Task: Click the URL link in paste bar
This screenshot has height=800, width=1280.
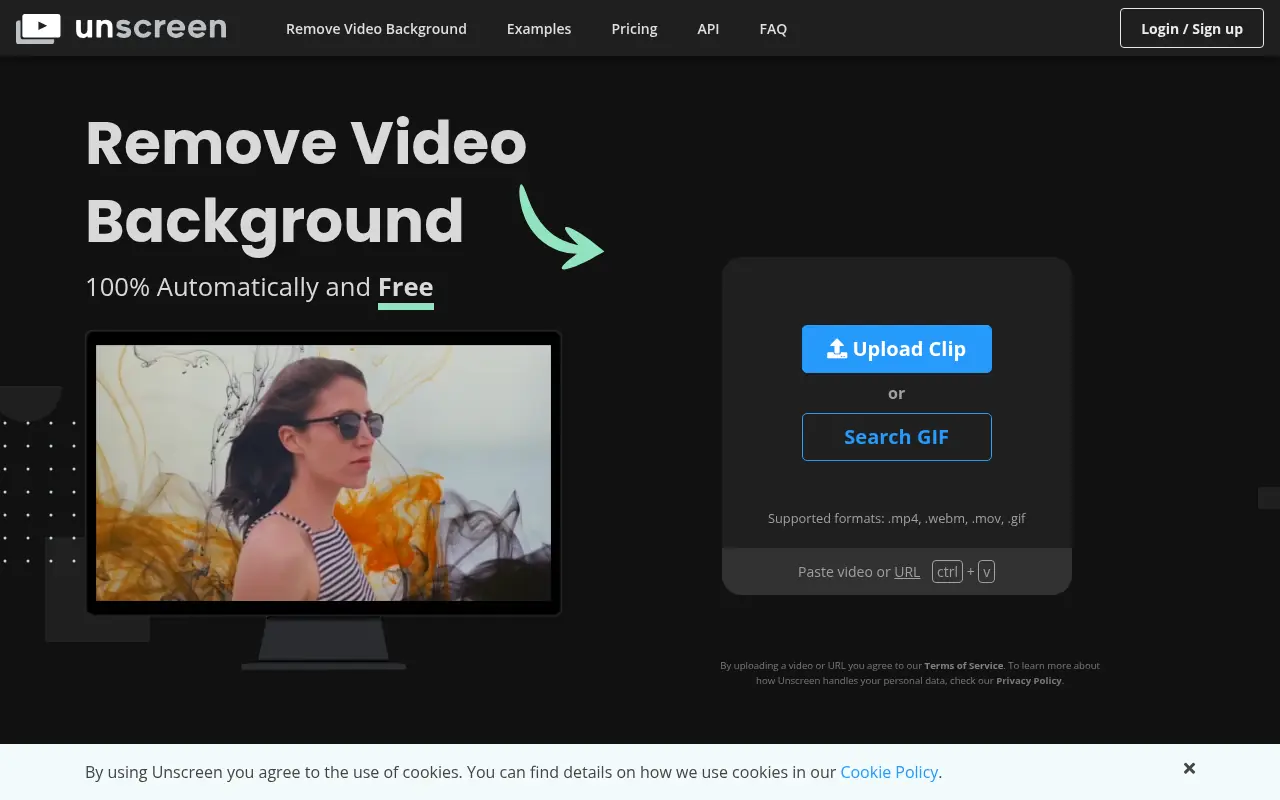Action: point(907,571)
